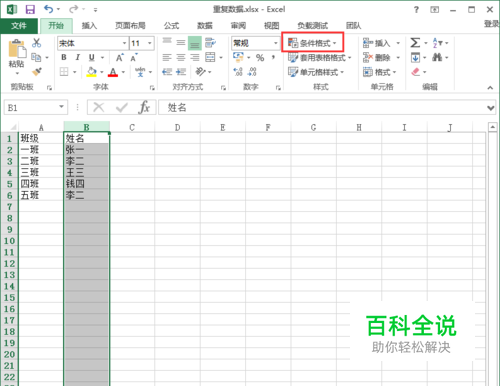Click the insert function fx icon
This screenshot has width=500, height=386.
[144, 107]
